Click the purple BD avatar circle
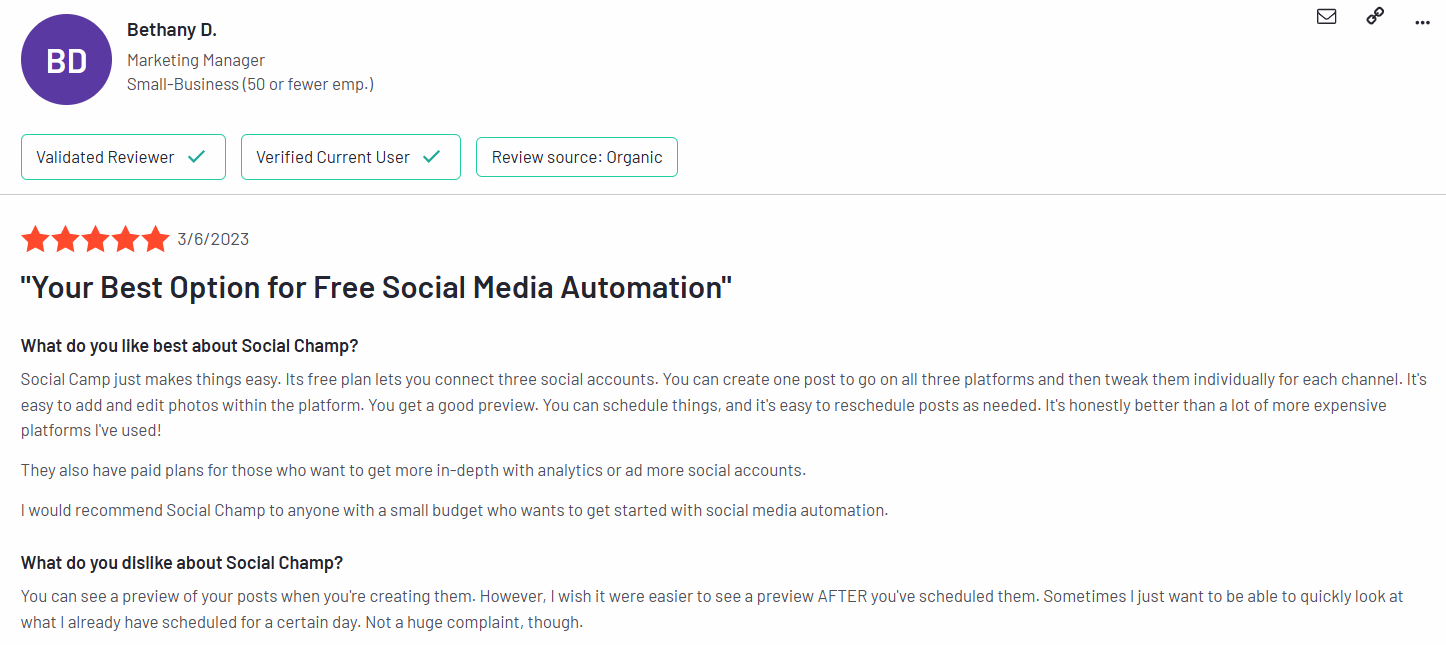This screenshot has width=1446, height=645. click(66, 60)
